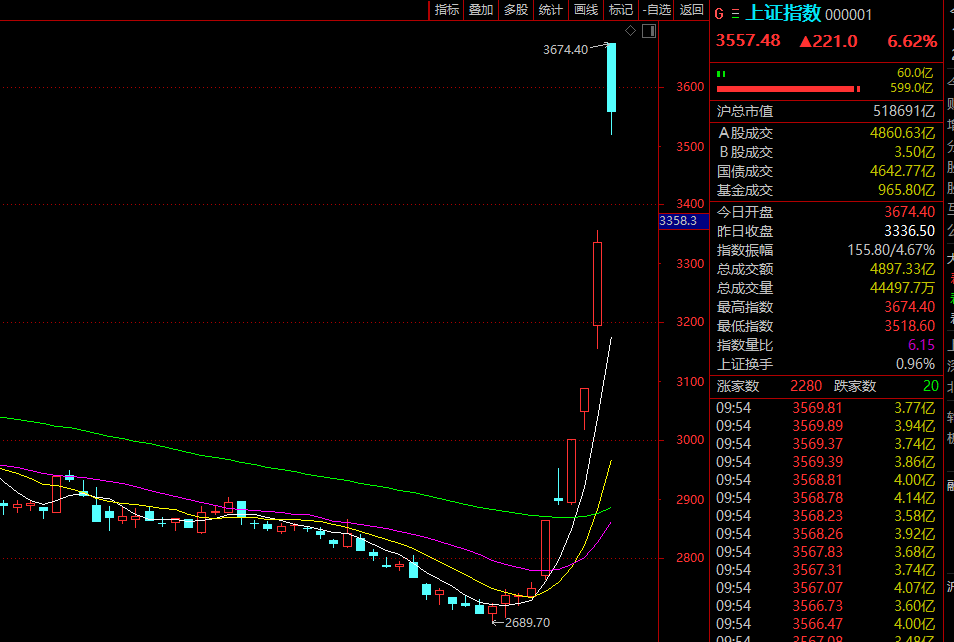Remove from watchlist with -自选
954x642 pixels.
coord(656,10)
